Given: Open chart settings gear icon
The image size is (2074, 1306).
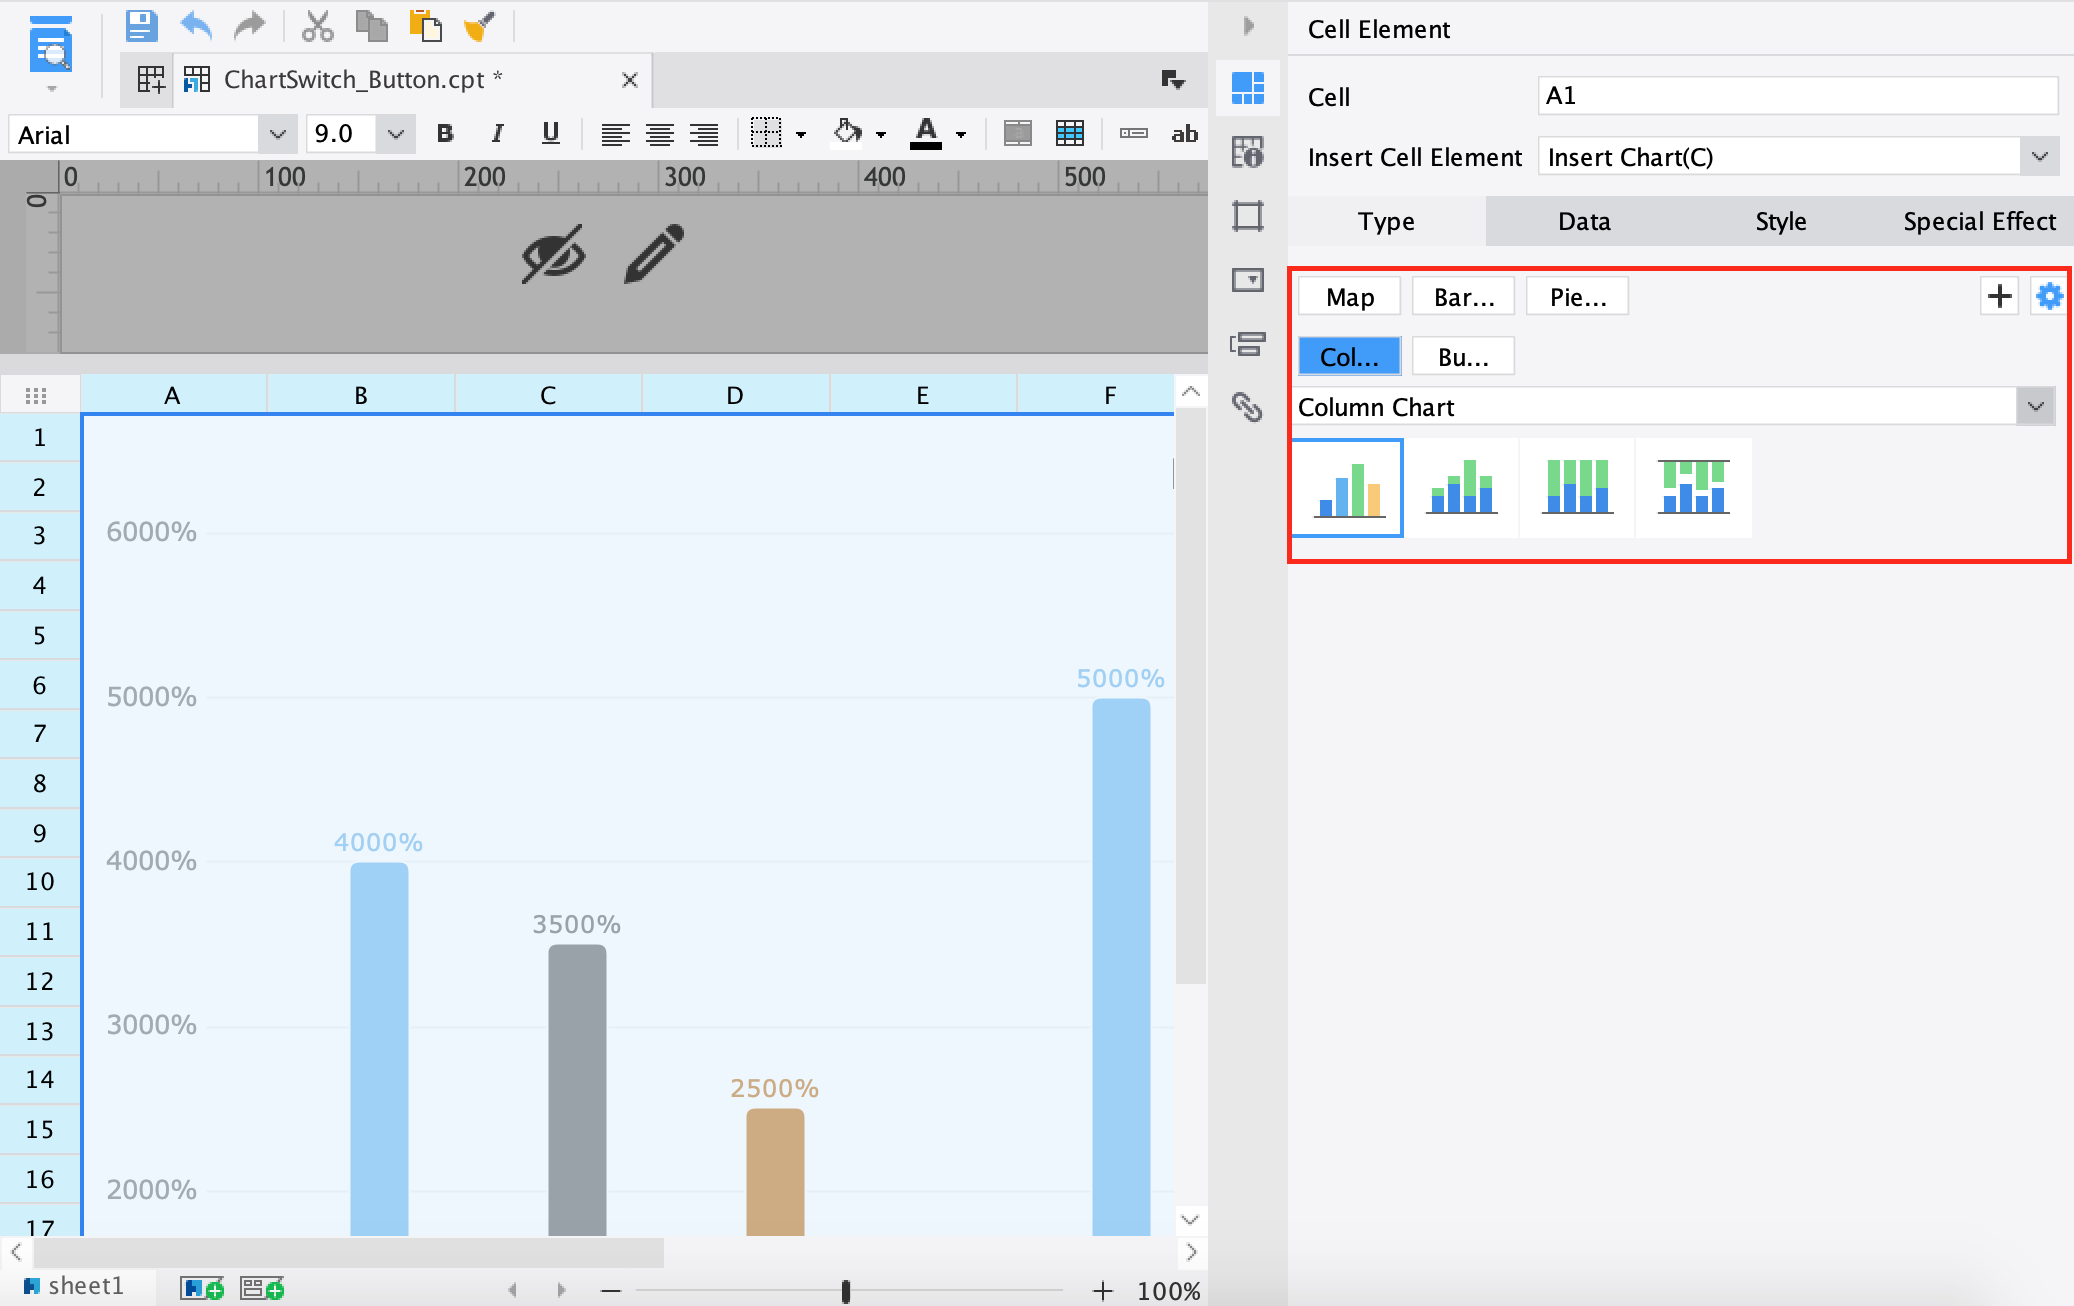Looking at the screenshot, I should pos(2049,296).
